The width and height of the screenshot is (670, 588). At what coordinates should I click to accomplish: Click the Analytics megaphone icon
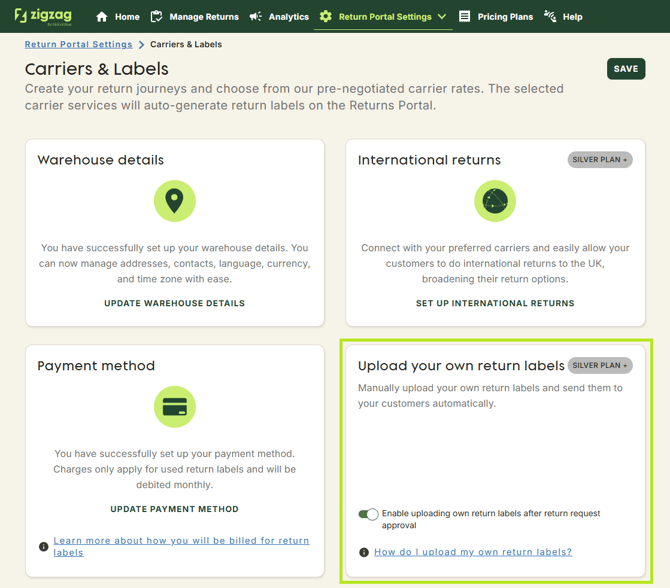pos(255,17)
